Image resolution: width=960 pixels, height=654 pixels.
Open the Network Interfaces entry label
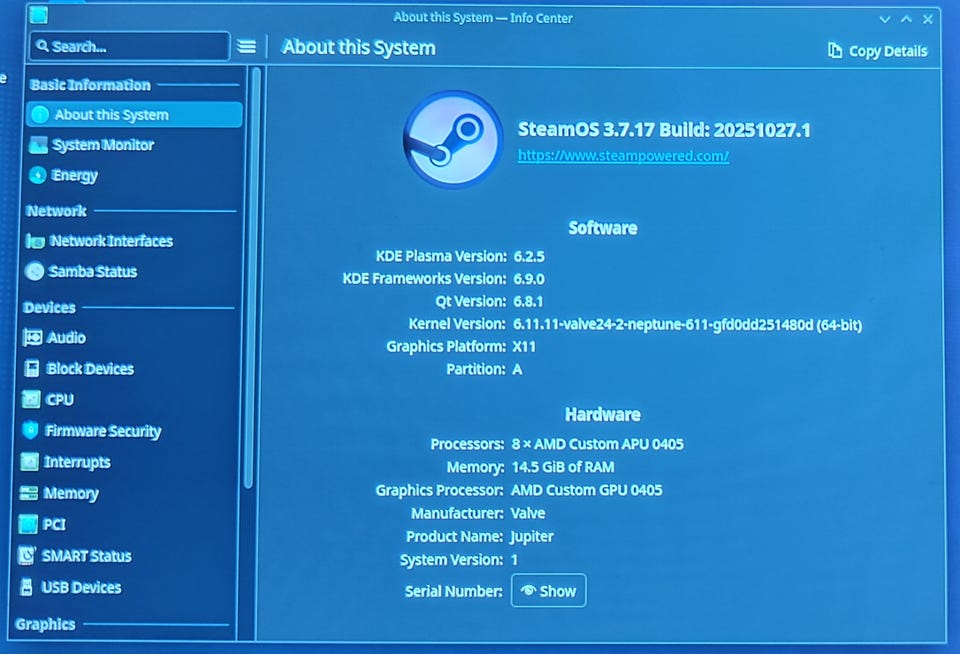[111, 241]
